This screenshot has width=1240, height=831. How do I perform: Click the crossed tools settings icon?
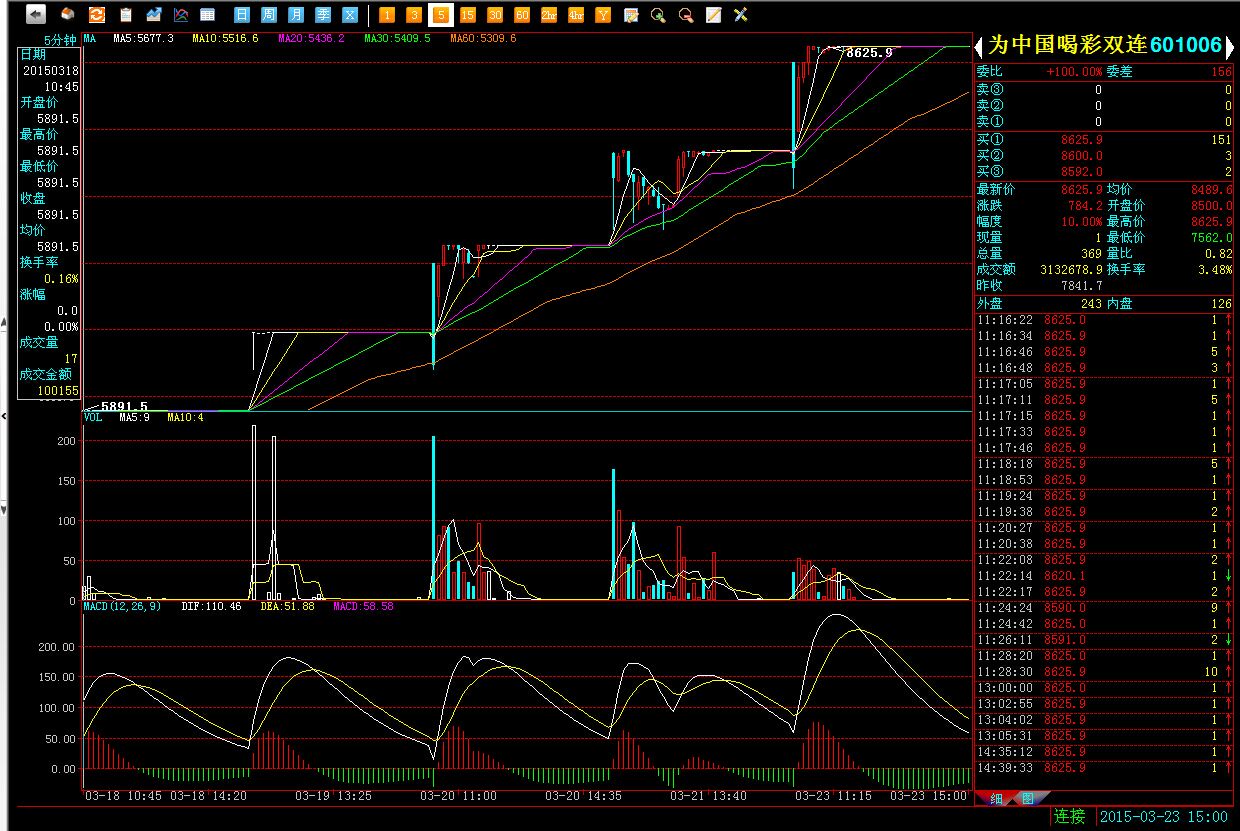coord(741,15)
